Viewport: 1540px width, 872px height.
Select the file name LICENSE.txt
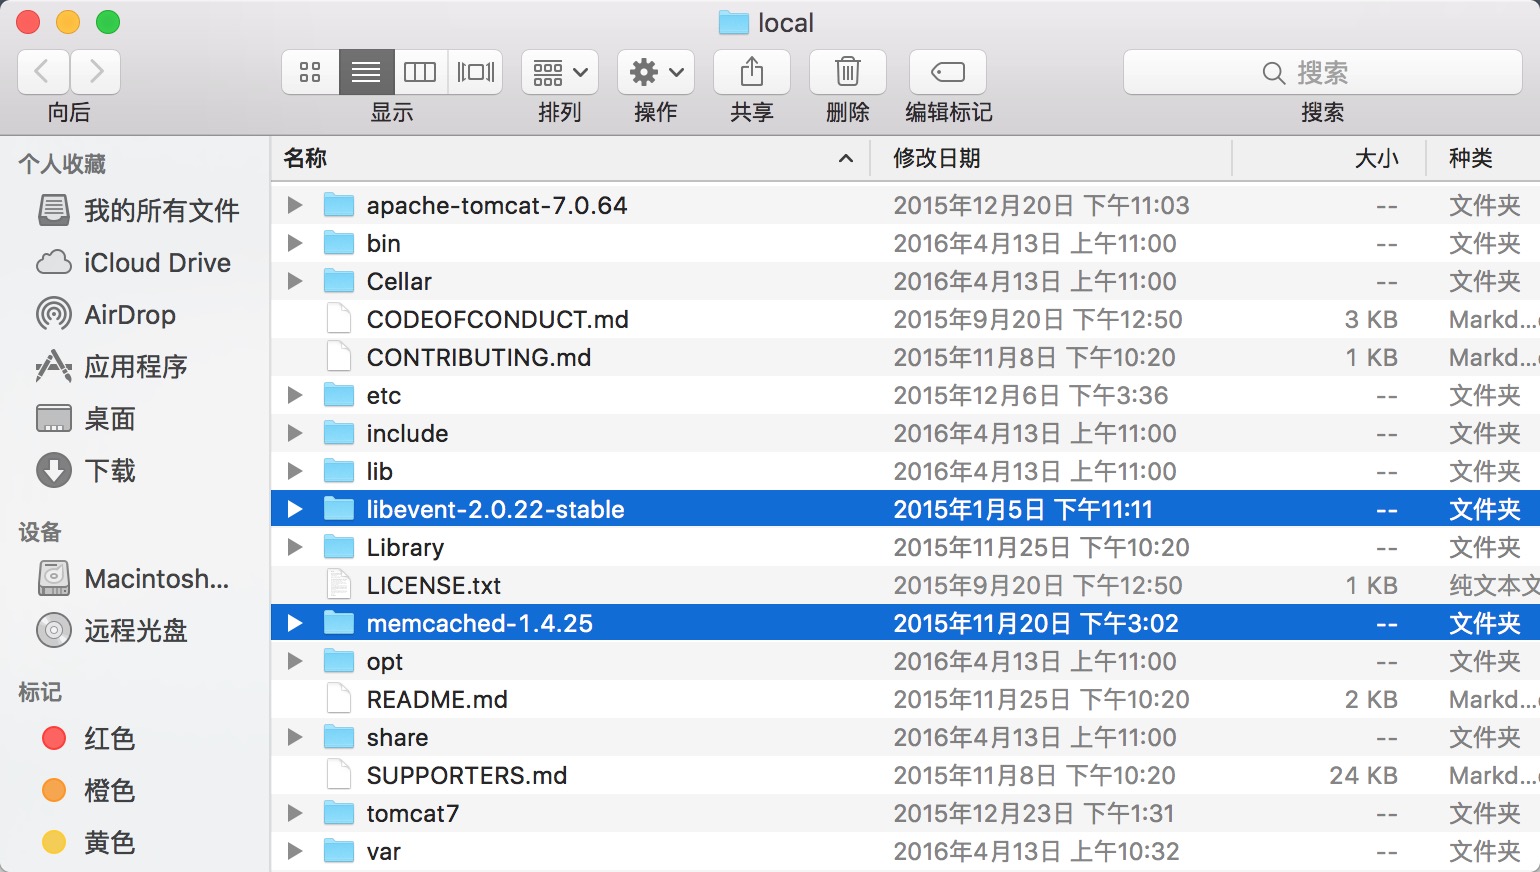[x=433, y=585]
